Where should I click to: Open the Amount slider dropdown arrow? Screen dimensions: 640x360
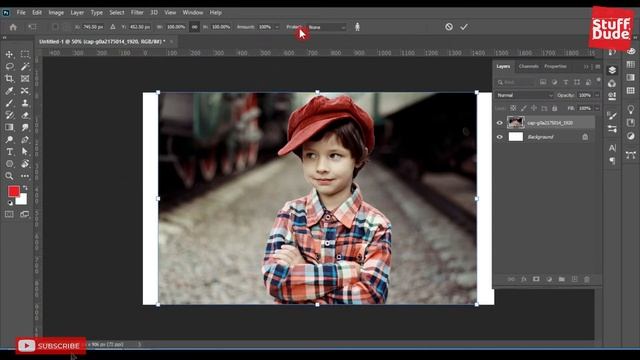(277, 27)
